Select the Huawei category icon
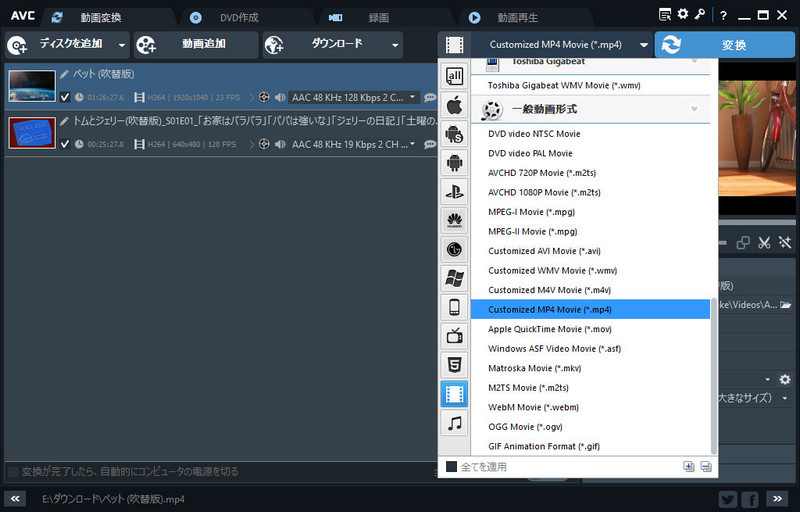Screen dimensions: 800x512 coord(454,221)
